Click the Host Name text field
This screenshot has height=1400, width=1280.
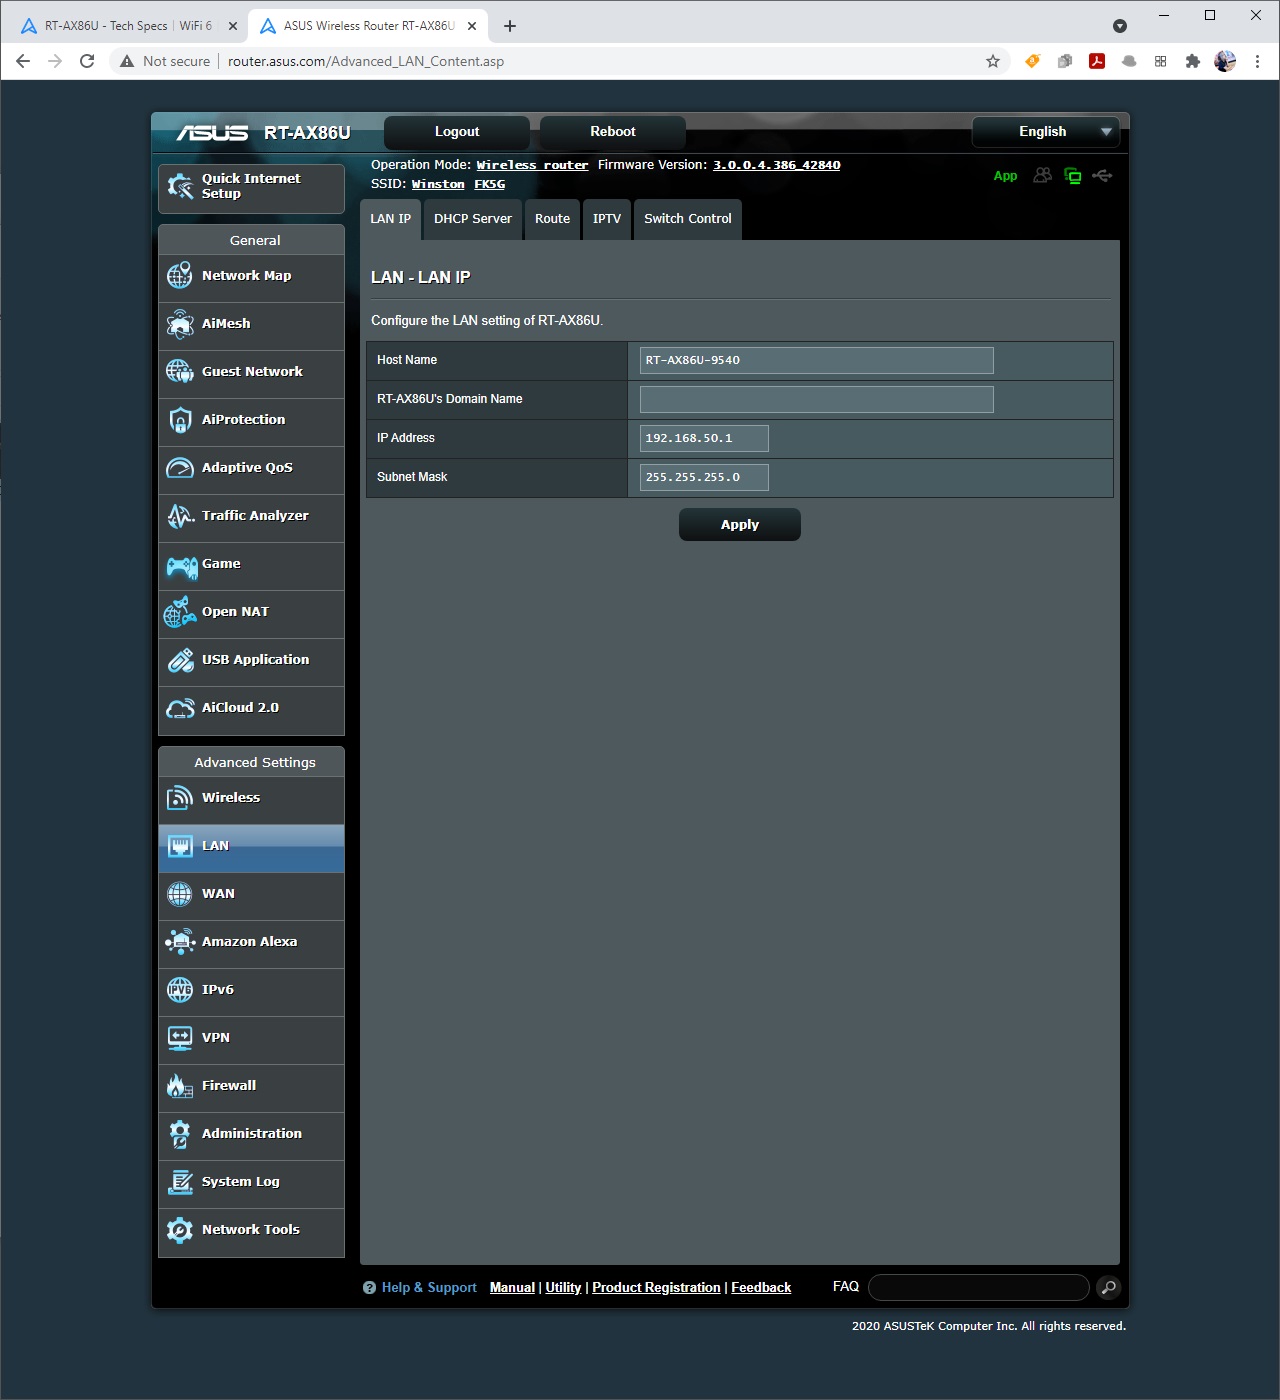tap(816, 360)
